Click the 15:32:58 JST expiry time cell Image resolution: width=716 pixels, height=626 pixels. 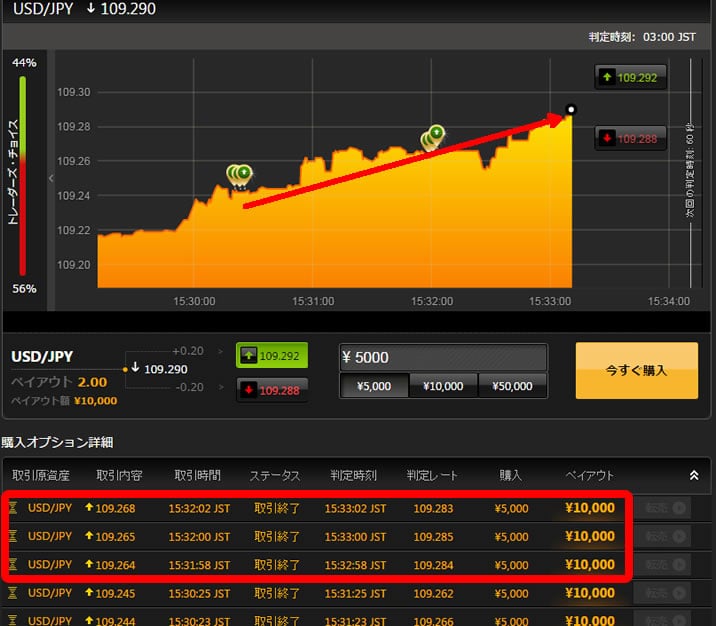pyautogui.click(x=355, y=565)
